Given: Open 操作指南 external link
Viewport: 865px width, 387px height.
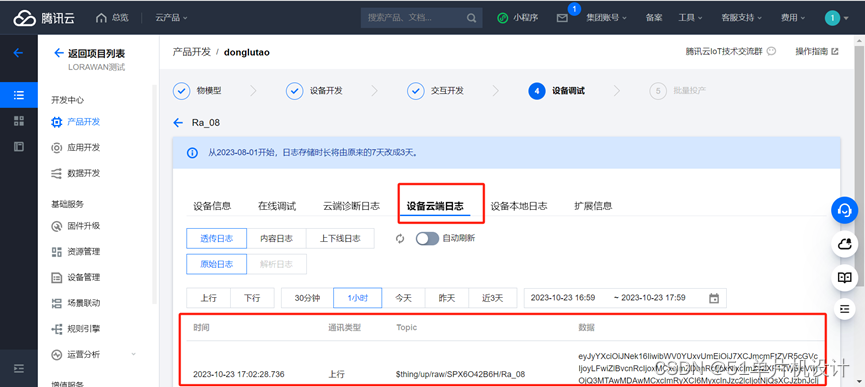Looking at the screenshot, I should point(817,51).
